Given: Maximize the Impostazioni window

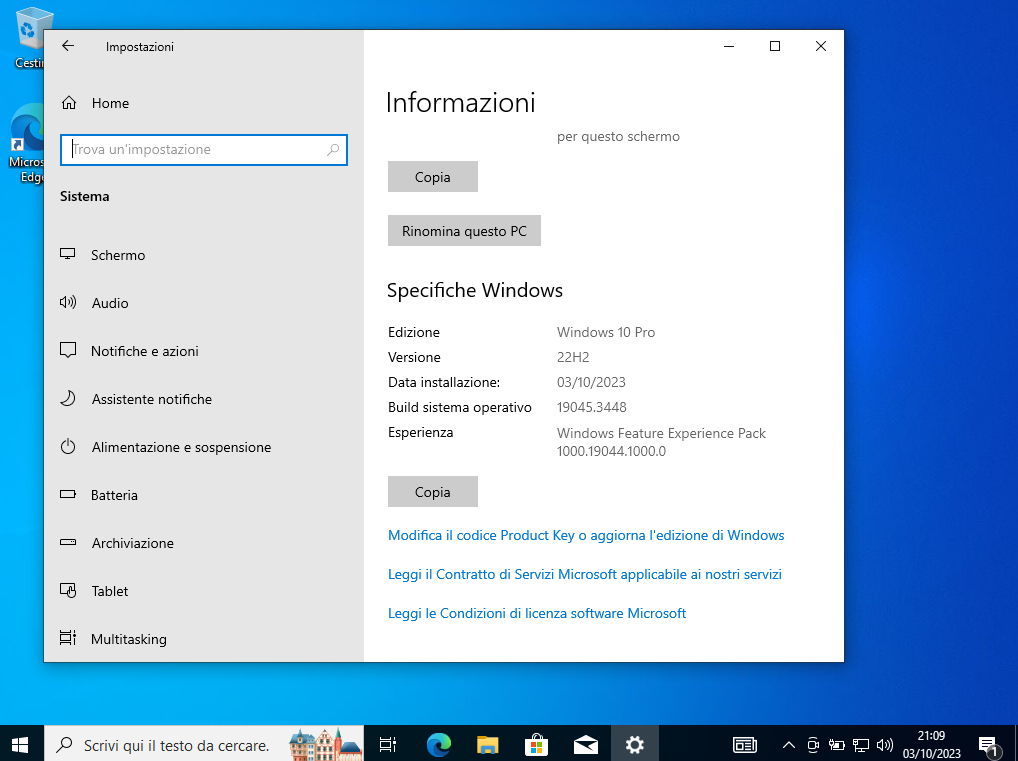Looking at the screenshot, I should coord(775,46).
